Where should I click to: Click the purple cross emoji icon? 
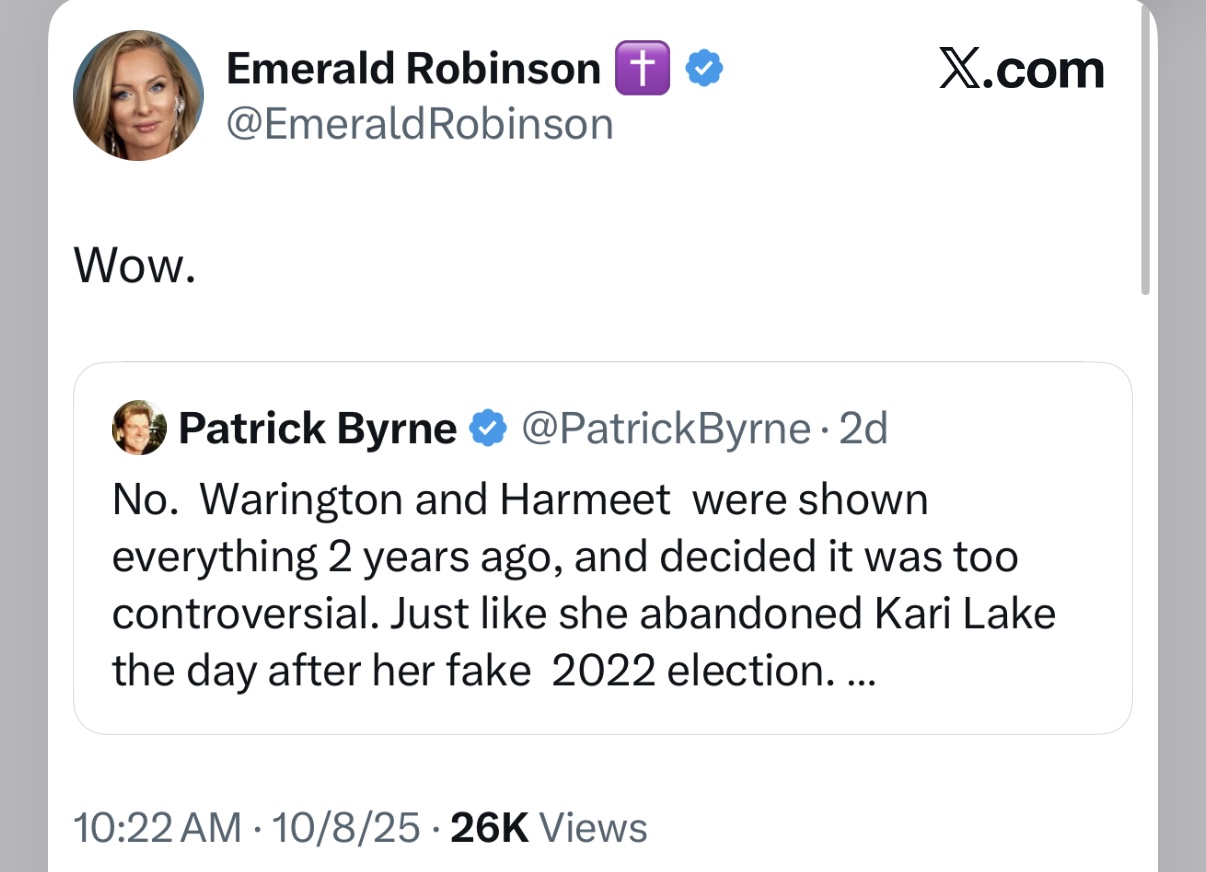pyautogui.click(x=635, y=69)
